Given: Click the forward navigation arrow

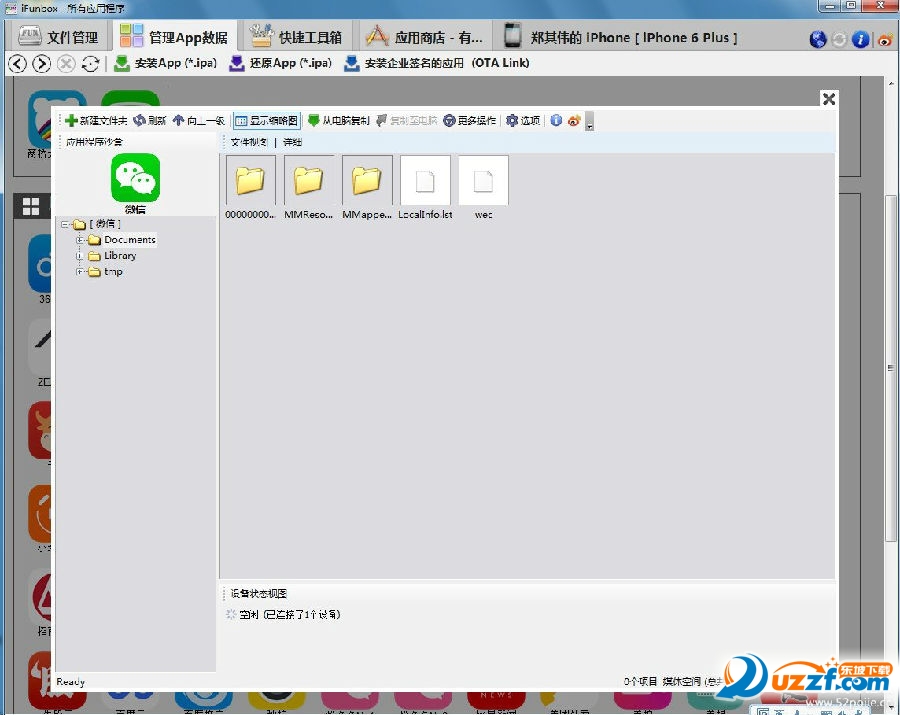Looking at the screenshot, I should (x=41, y=63).
